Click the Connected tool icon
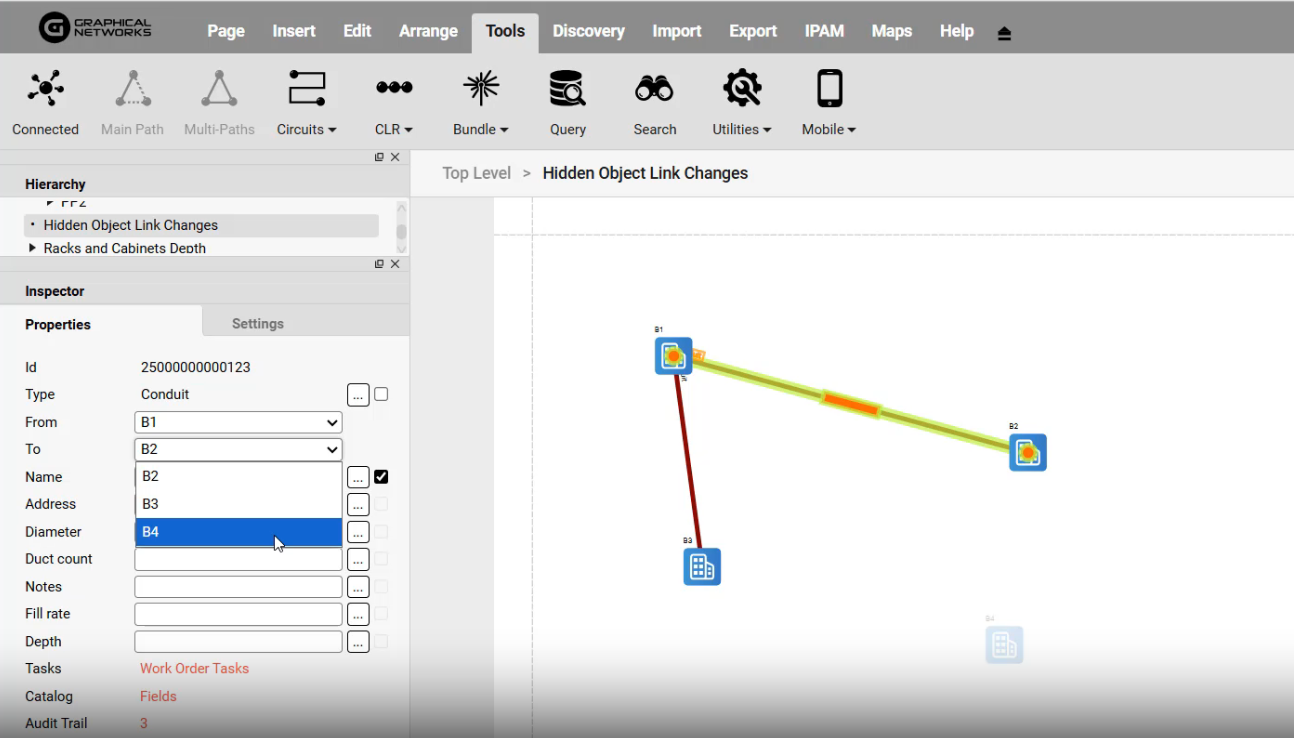This screenshot has height=738, width=1294. 46,89
